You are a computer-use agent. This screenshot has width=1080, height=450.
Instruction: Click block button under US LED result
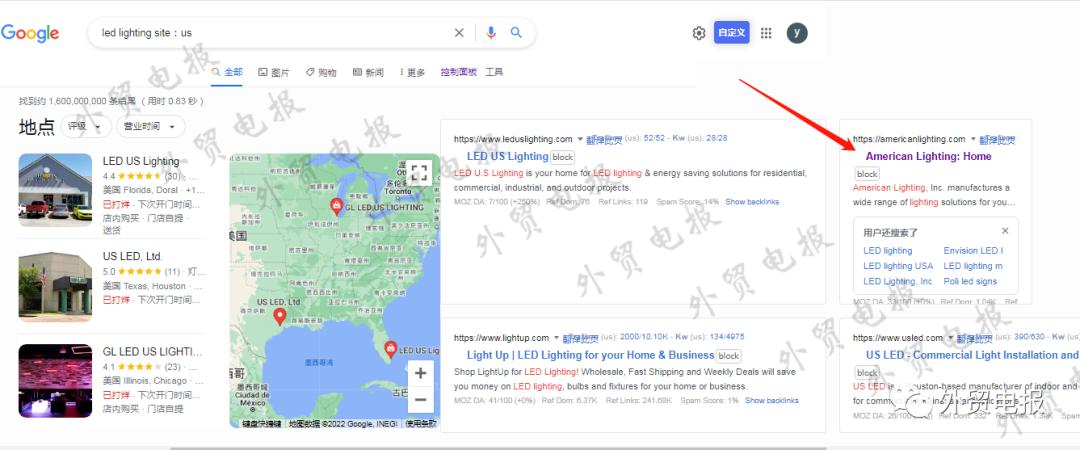(867, 373)
